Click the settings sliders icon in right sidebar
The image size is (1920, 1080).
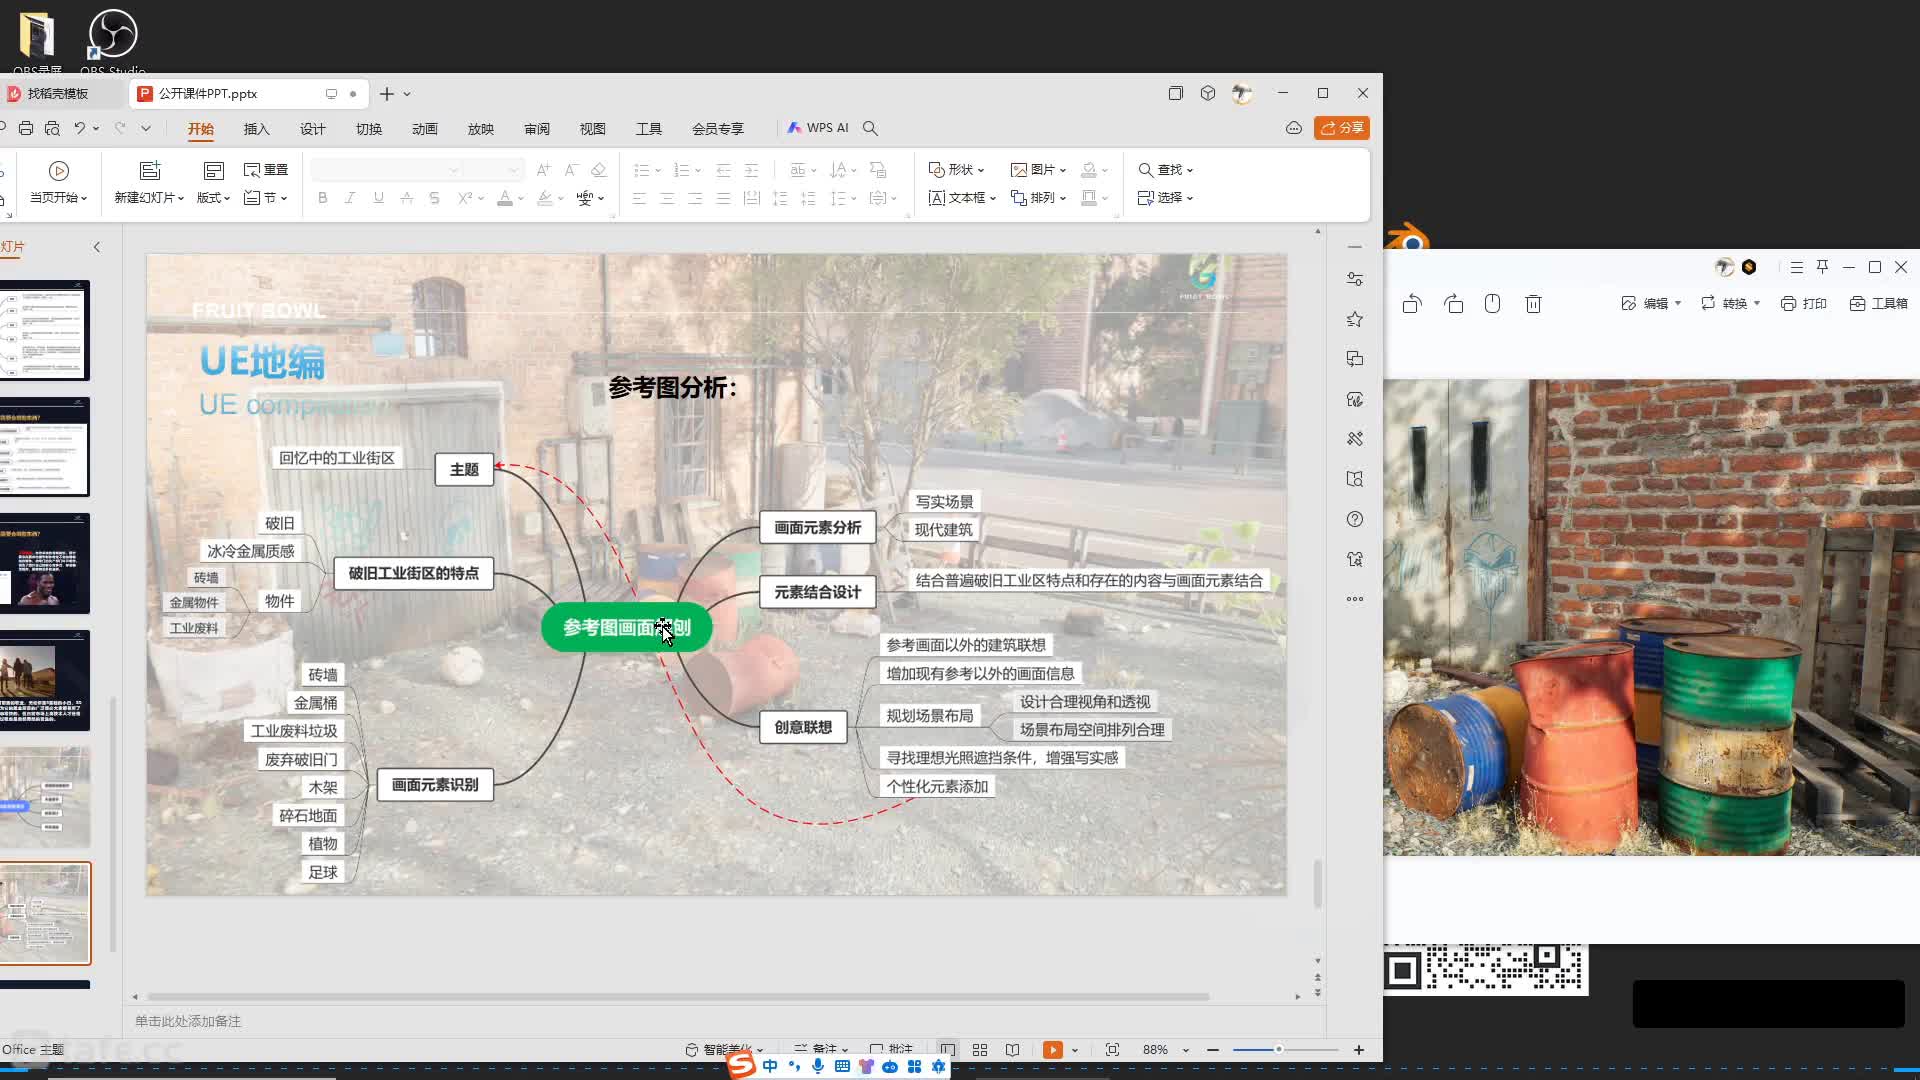click(x=1355, y=279)
